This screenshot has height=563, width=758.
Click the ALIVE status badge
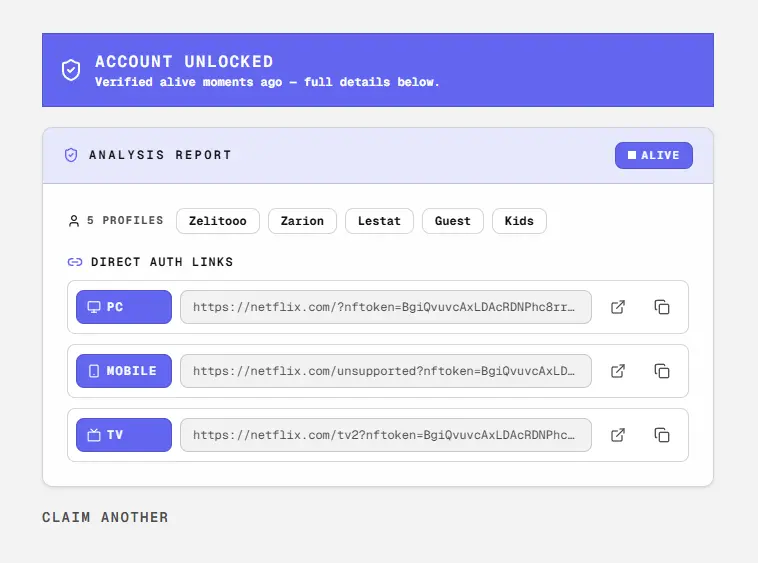click(x=654, y=156)
